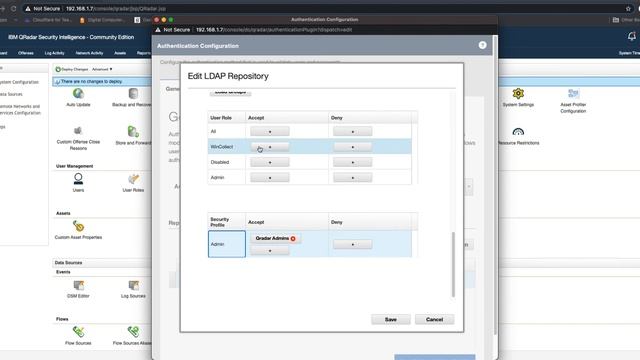This screenshot has width=640, height=360.
Task: Select the WinCollect user role row
Action: tap(309, 147)
